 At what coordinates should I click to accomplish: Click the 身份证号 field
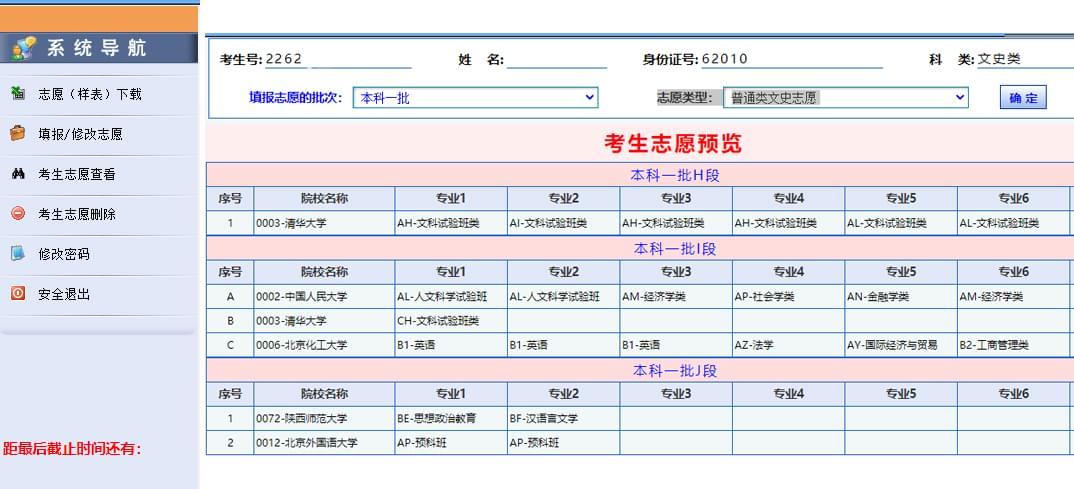(792, 59)
